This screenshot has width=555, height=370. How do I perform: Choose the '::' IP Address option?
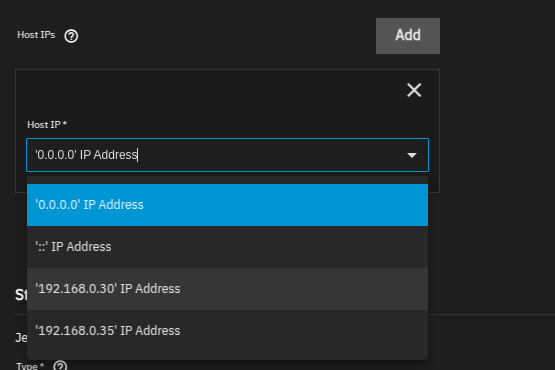(x=227, y=247)
